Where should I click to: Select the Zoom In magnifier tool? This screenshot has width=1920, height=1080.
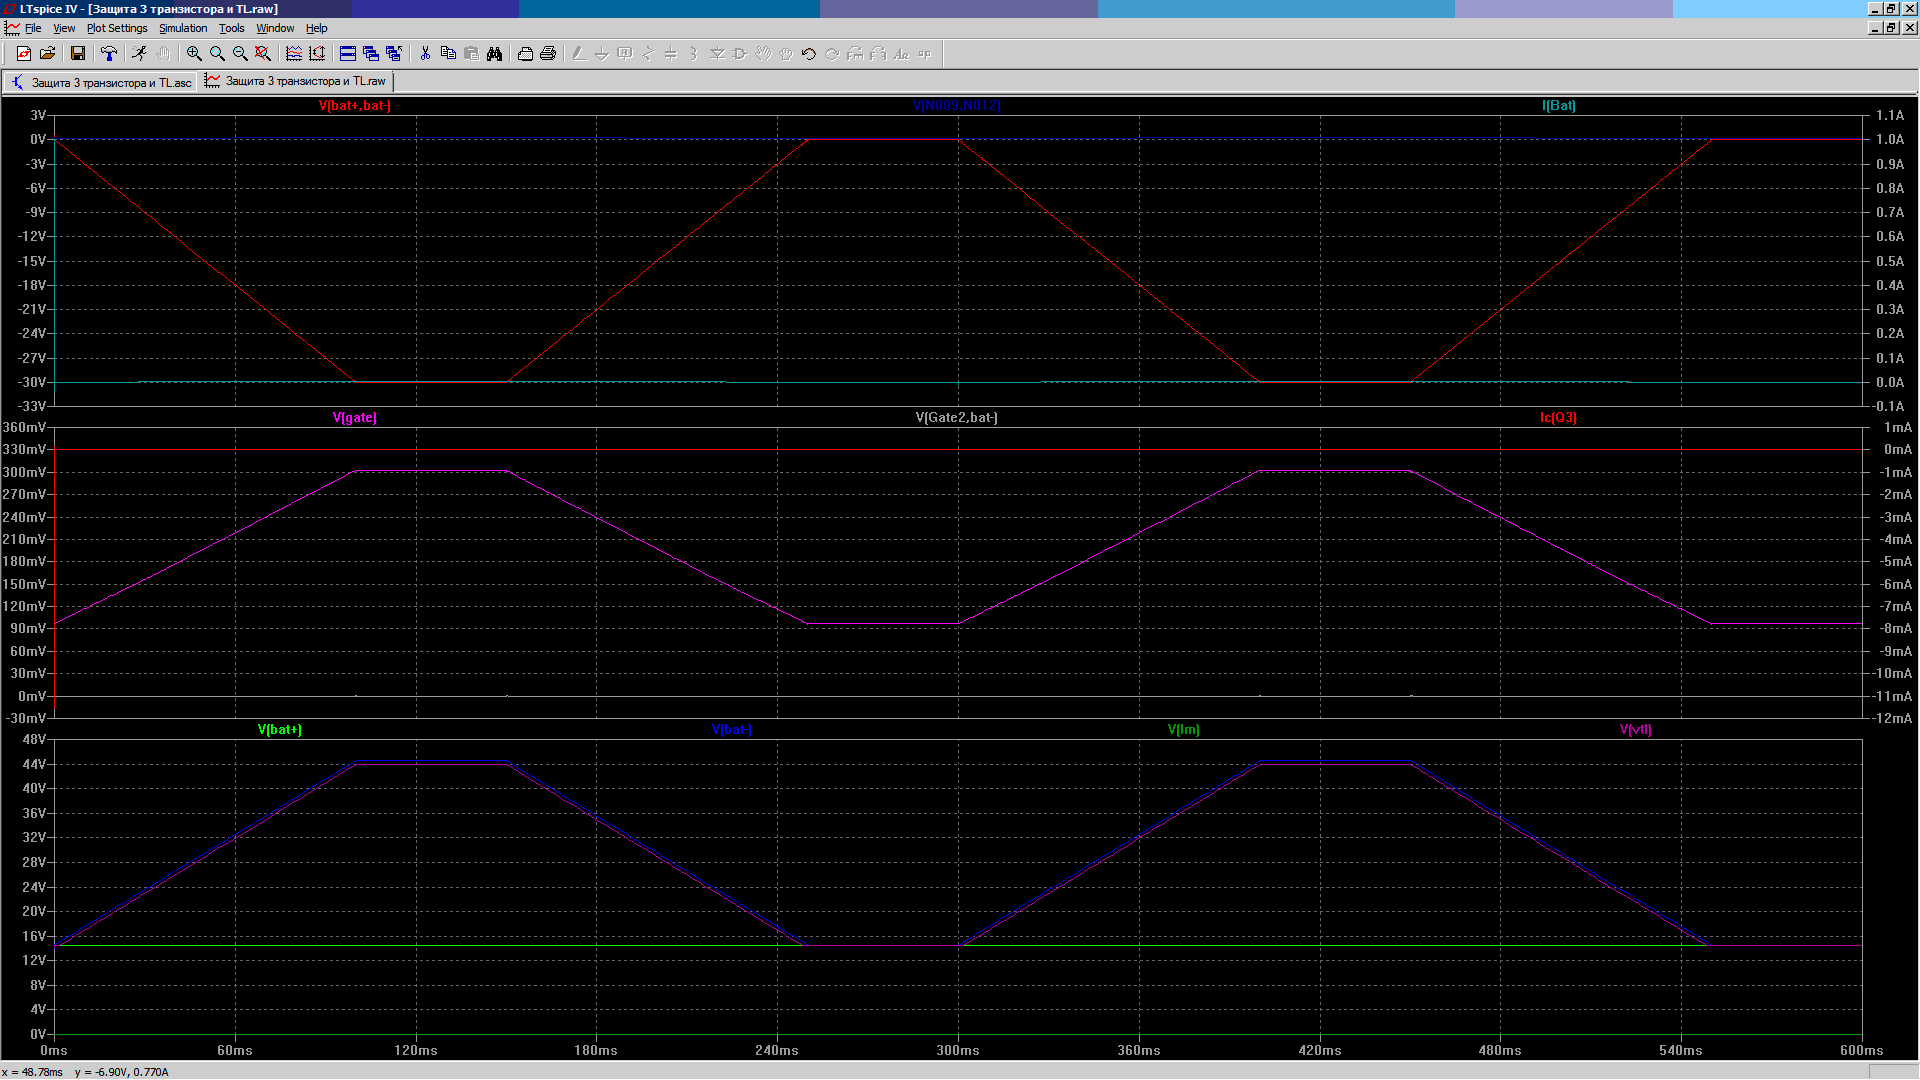[194, 54]
